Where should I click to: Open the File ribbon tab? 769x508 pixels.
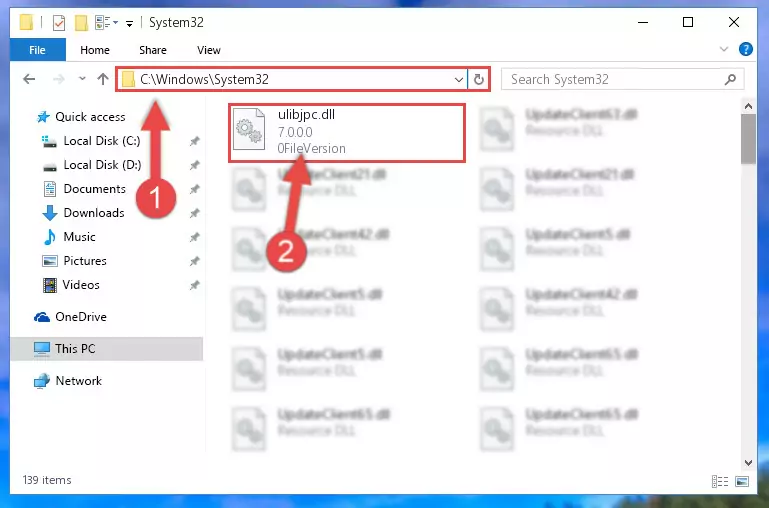(x=37, y=50)
